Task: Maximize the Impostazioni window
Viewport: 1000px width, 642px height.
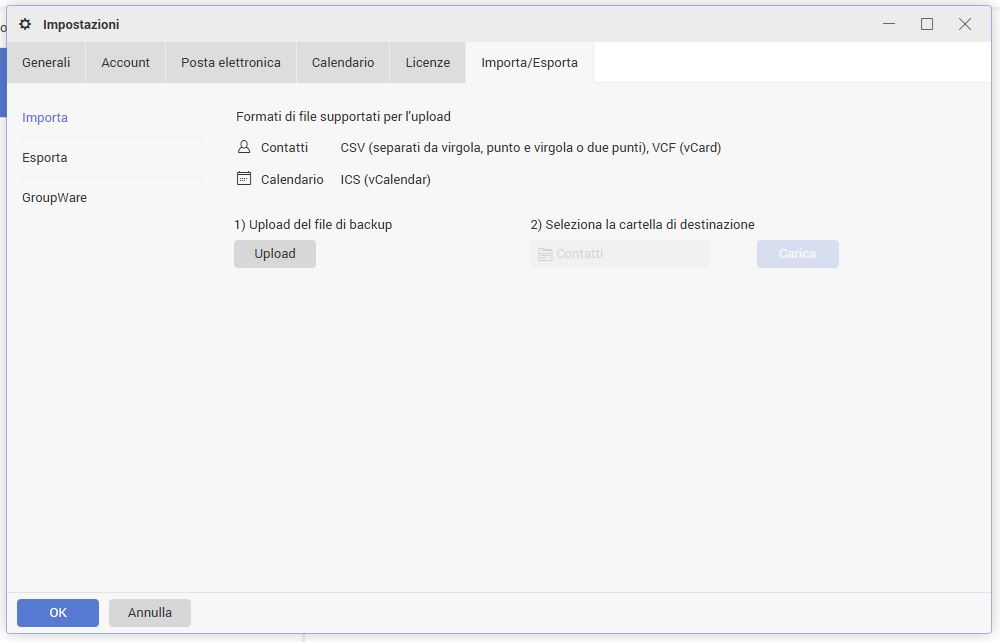Action: click(x=927, y=24)
